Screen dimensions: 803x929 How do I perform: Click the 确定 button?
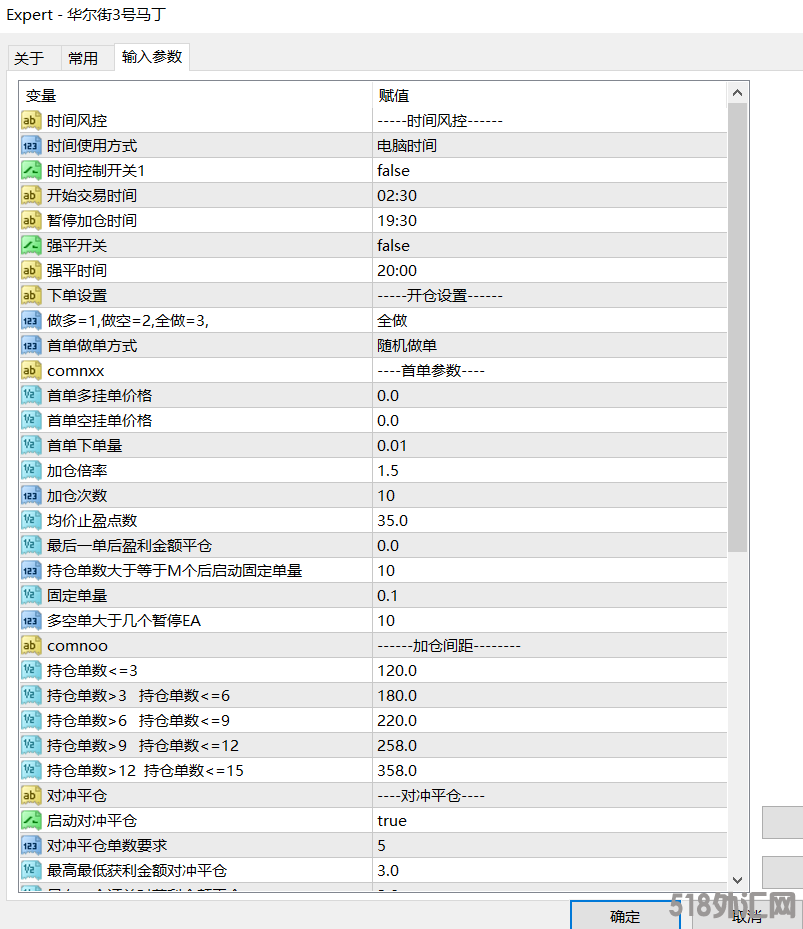point(625,916)
